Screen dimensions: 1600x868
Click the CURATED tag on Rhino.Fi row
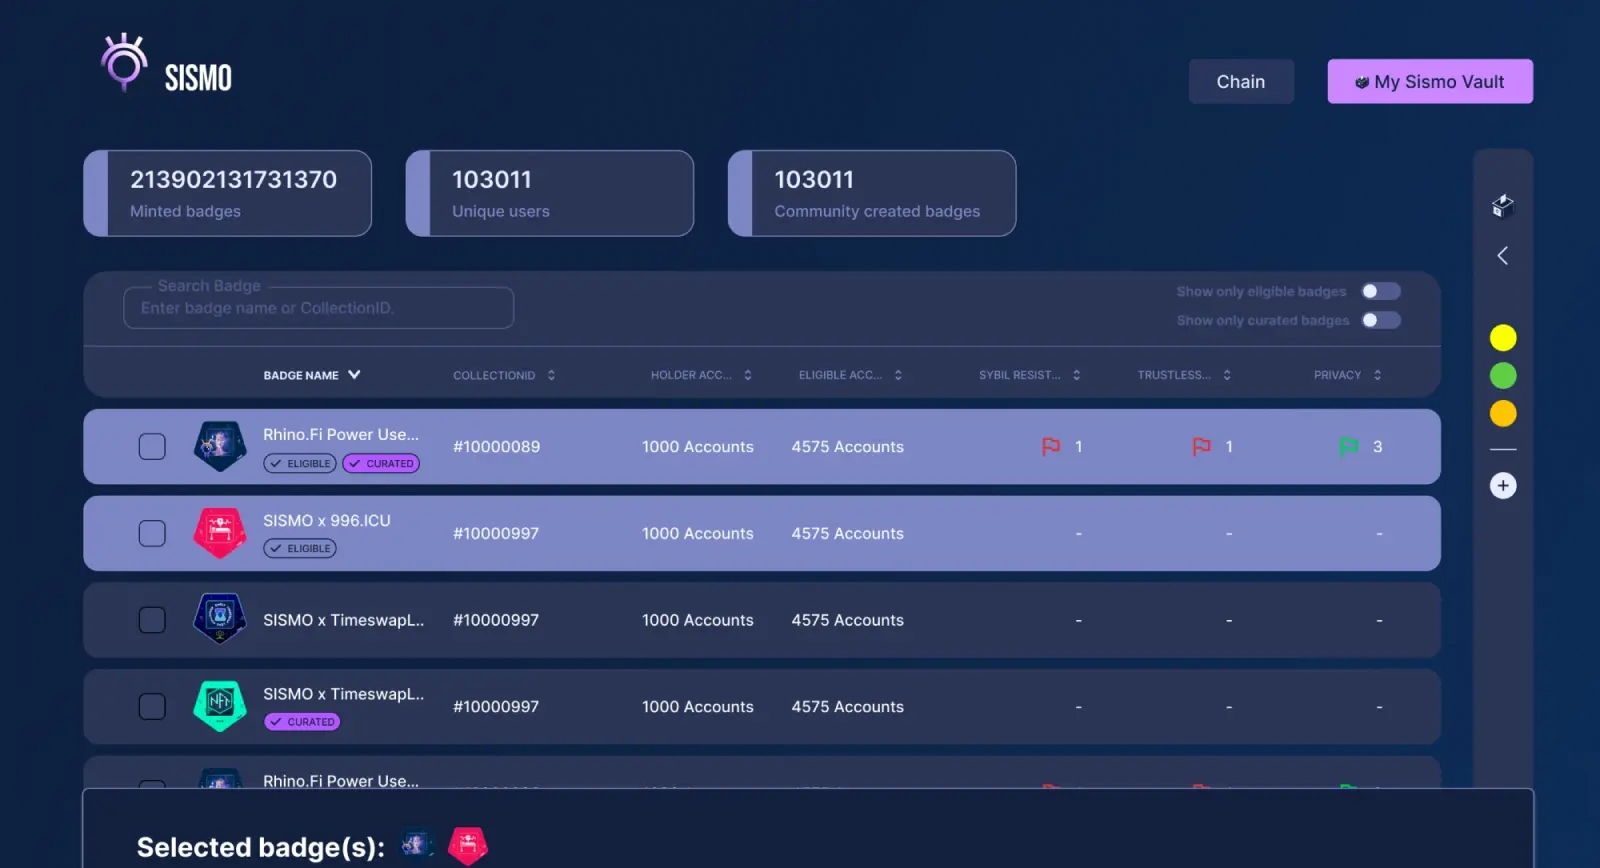[381, 463]
